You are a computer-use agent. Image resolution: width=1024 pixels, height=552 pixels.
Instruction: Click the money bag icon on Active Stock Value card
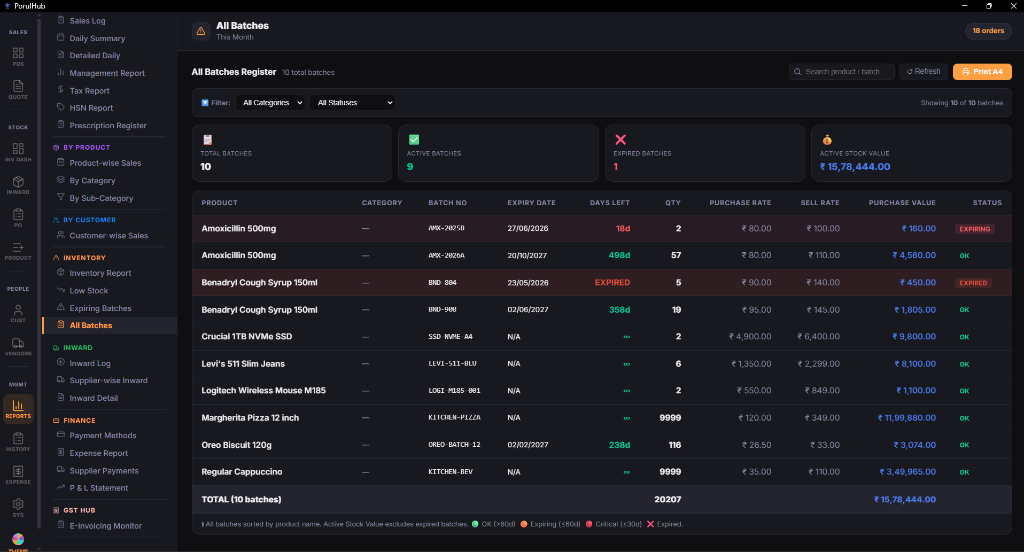coord(827,139)
